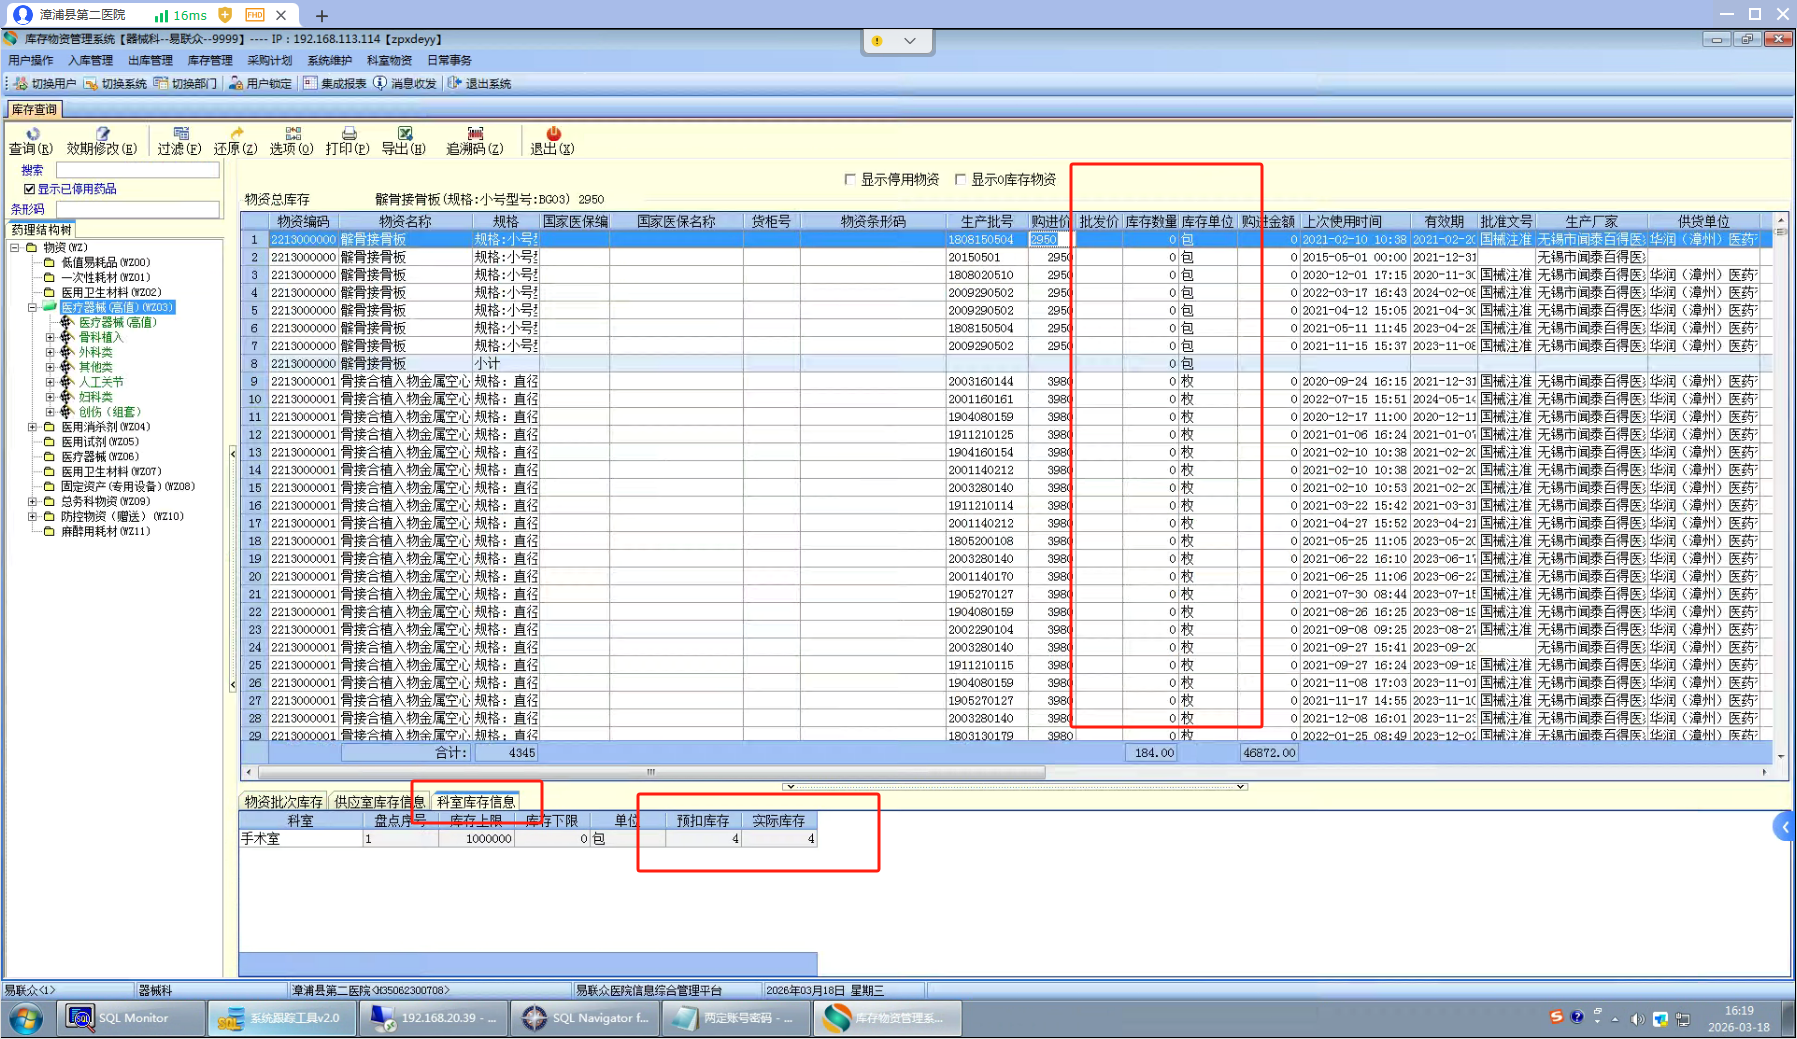Tick the 显示0库存物资 checkbox
Screen dimensions: 1797x1039
click(960, 180)
